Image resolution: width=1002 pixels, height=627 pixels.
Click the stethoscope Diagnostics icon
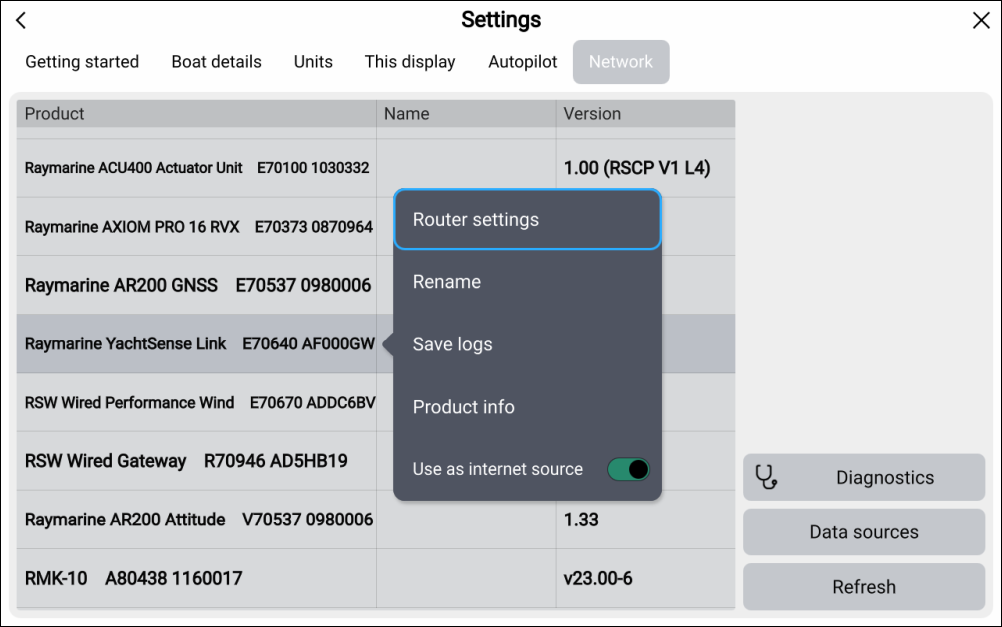(766, 478)
